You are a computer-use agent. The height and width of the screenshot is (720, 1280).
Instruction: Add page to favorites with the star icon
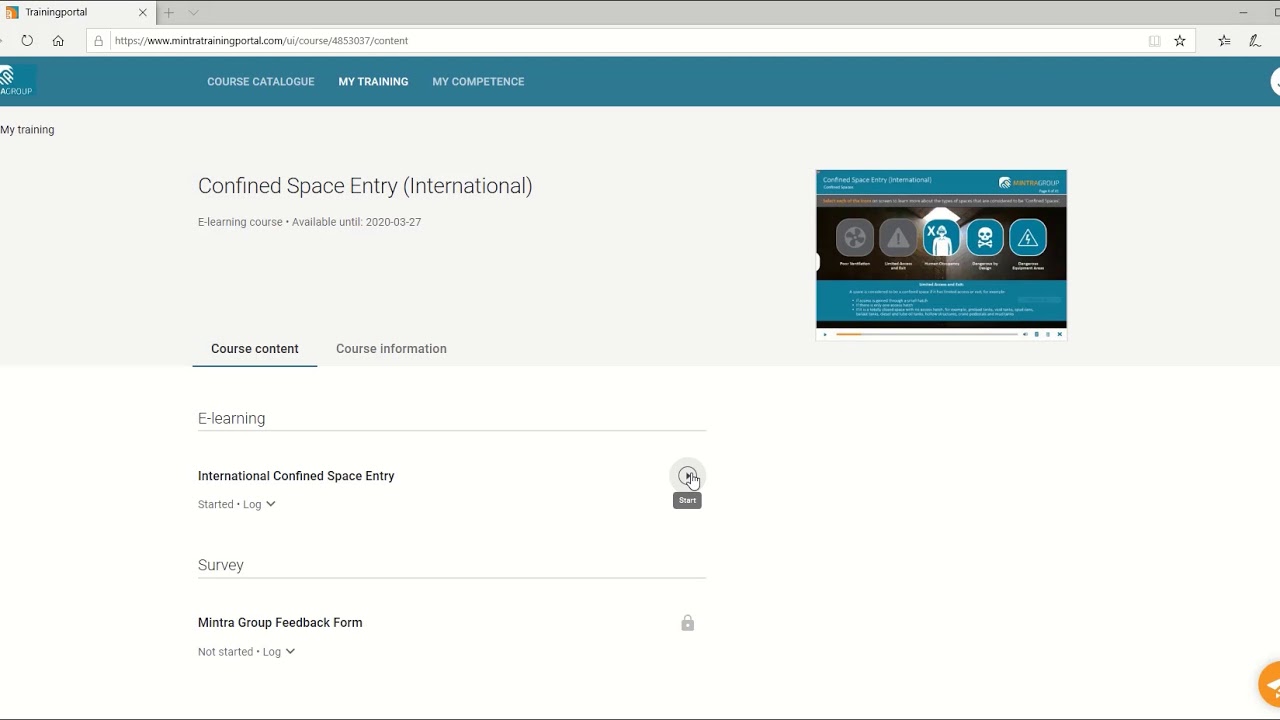click(1180, 41)
